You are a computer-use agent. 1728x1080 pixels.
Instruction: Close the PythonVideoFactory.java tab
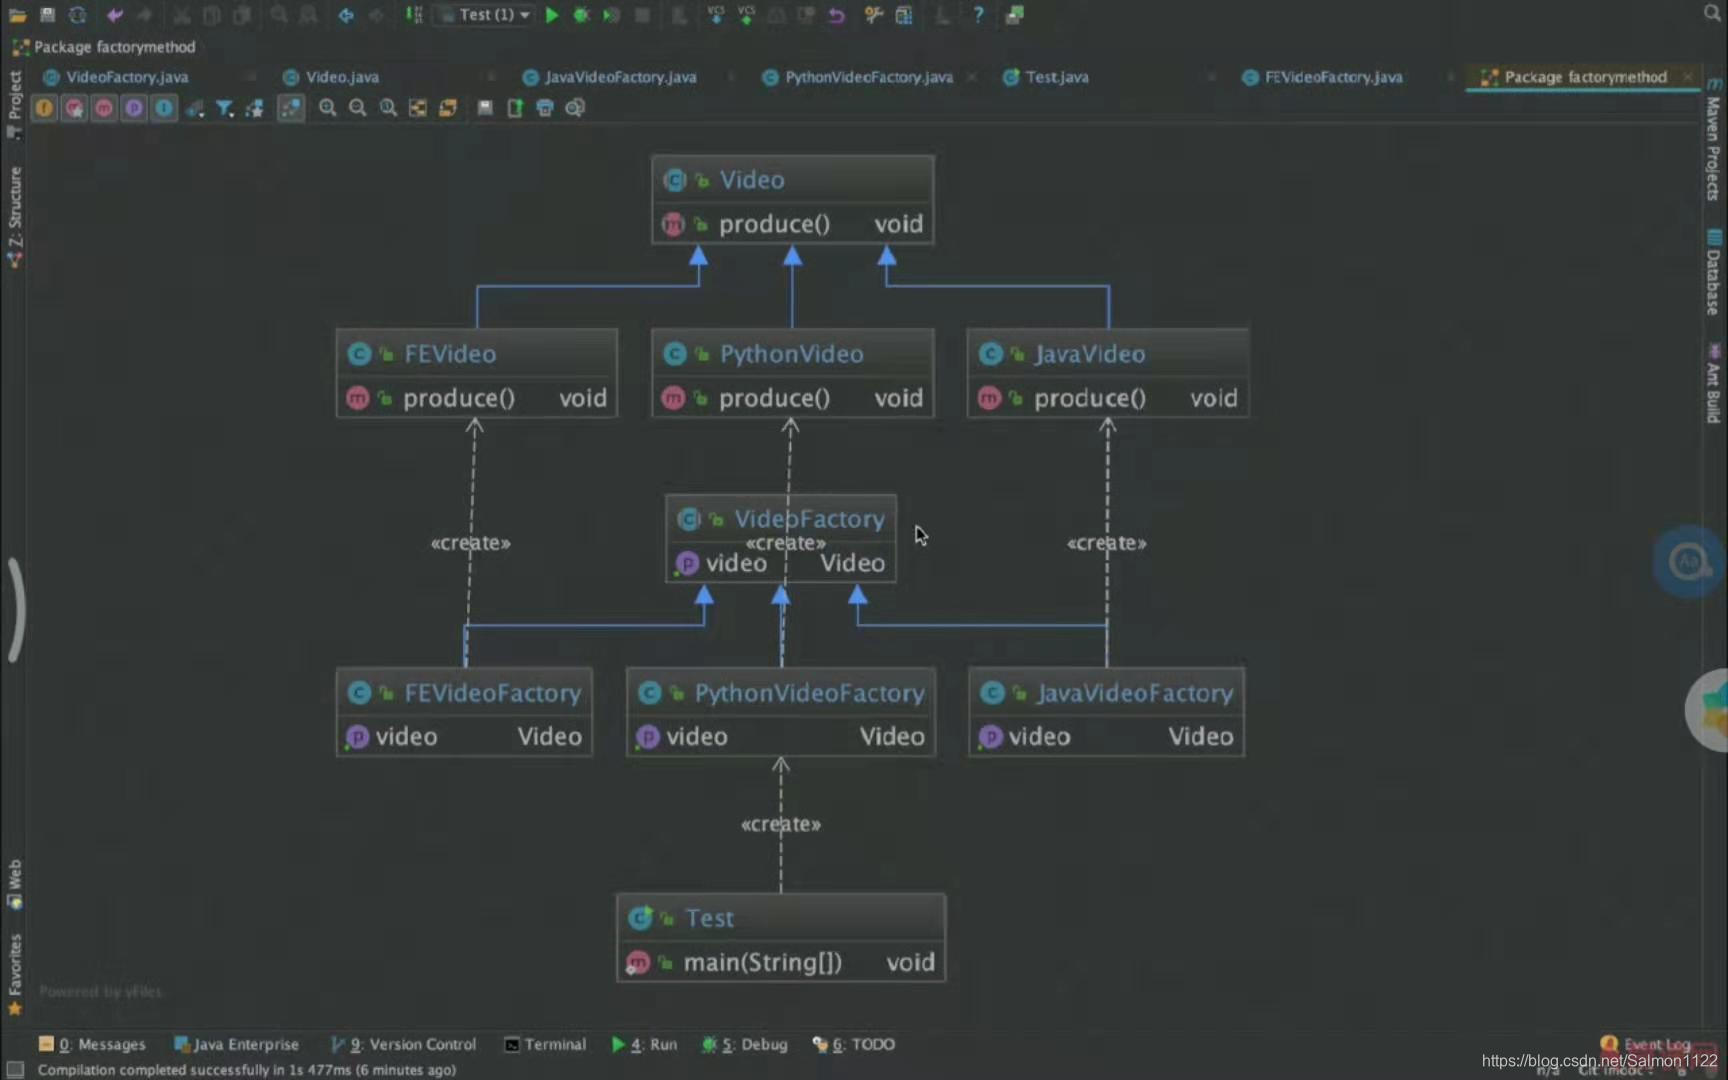click(971, 77)
